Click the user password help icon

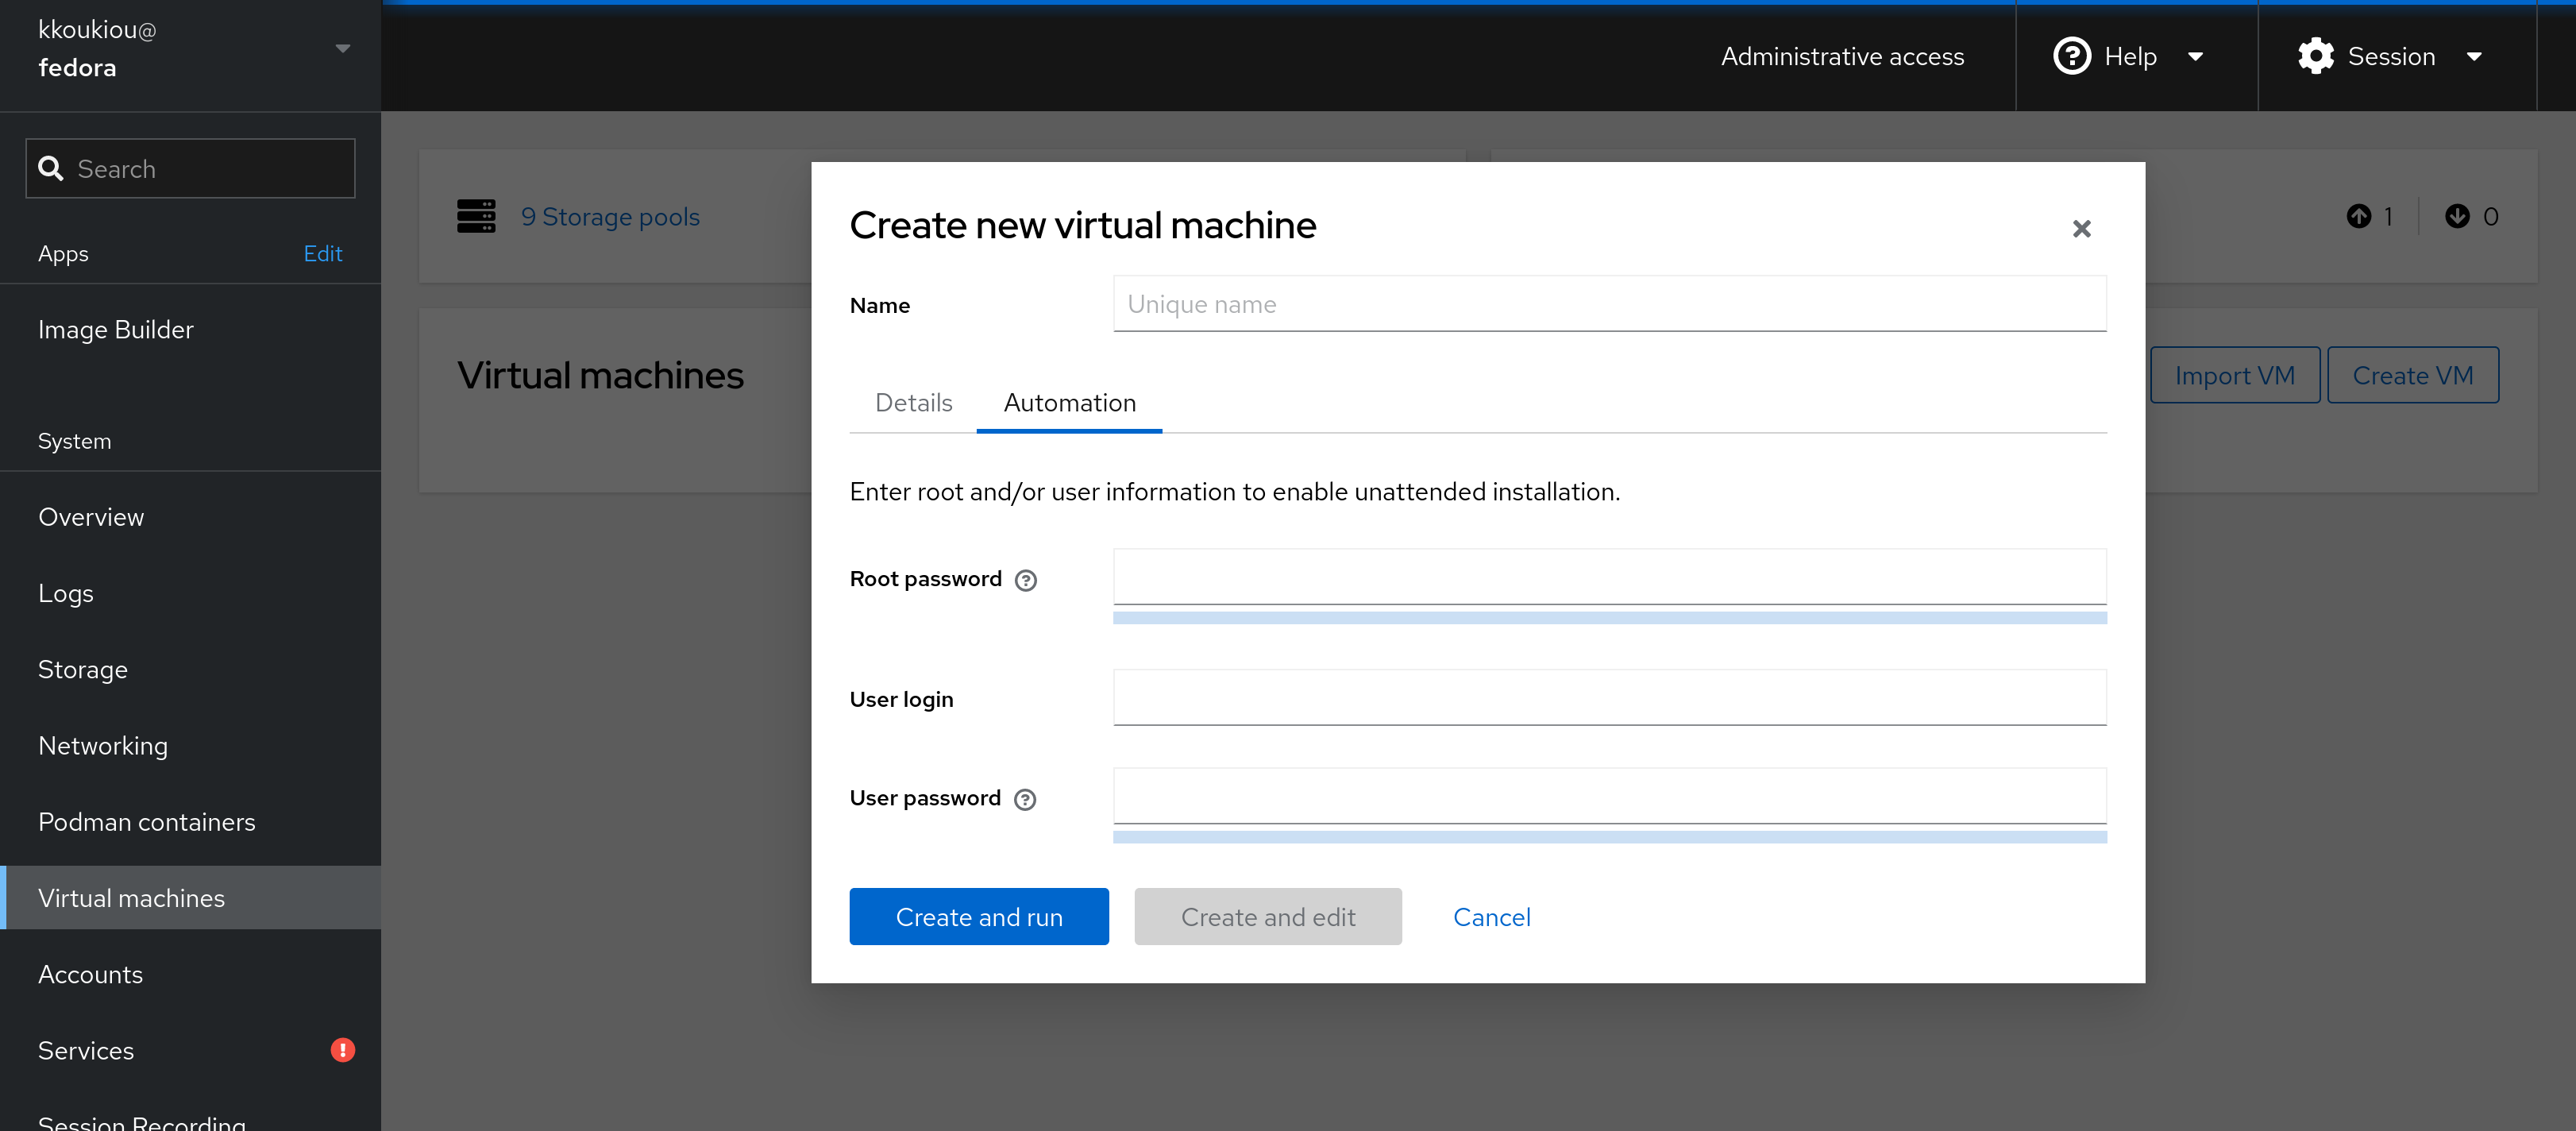(x=1024, y=799)
